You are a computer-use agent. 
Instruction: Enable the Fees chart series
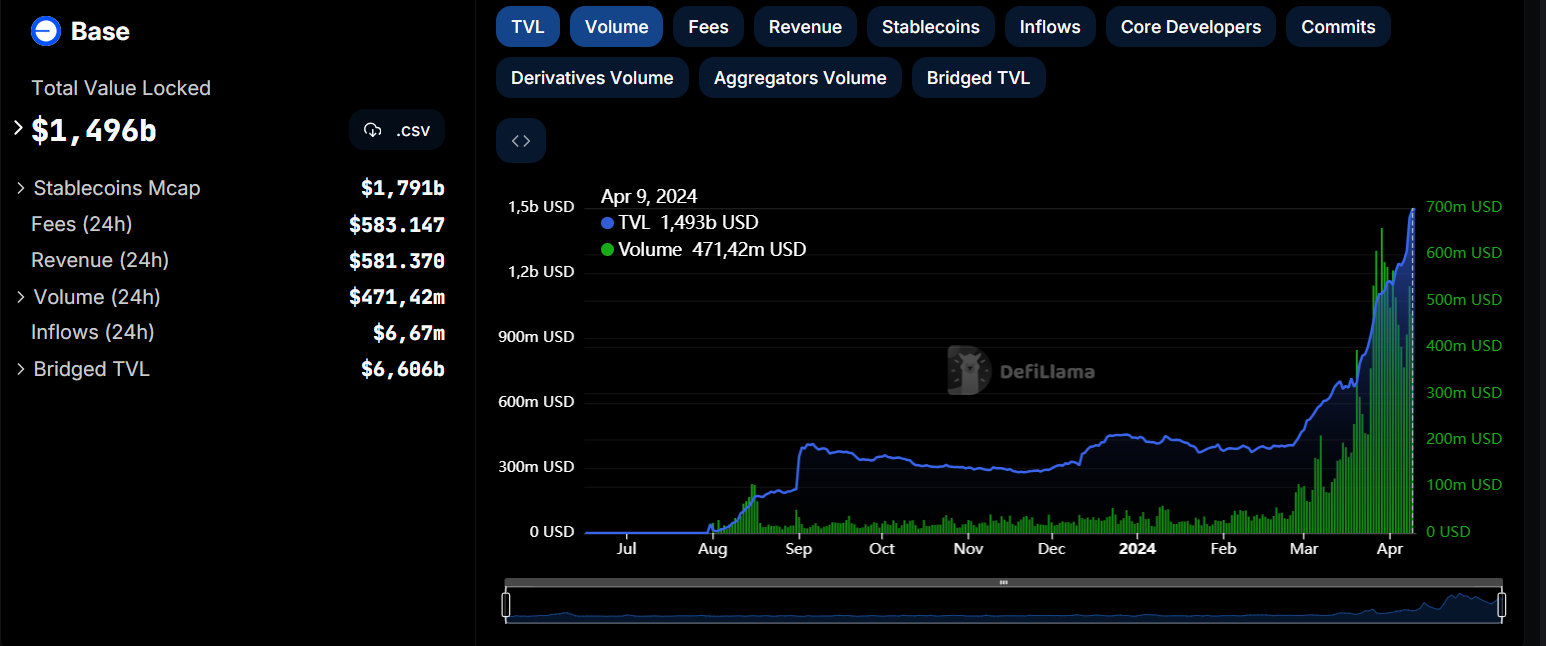(708, 27)
